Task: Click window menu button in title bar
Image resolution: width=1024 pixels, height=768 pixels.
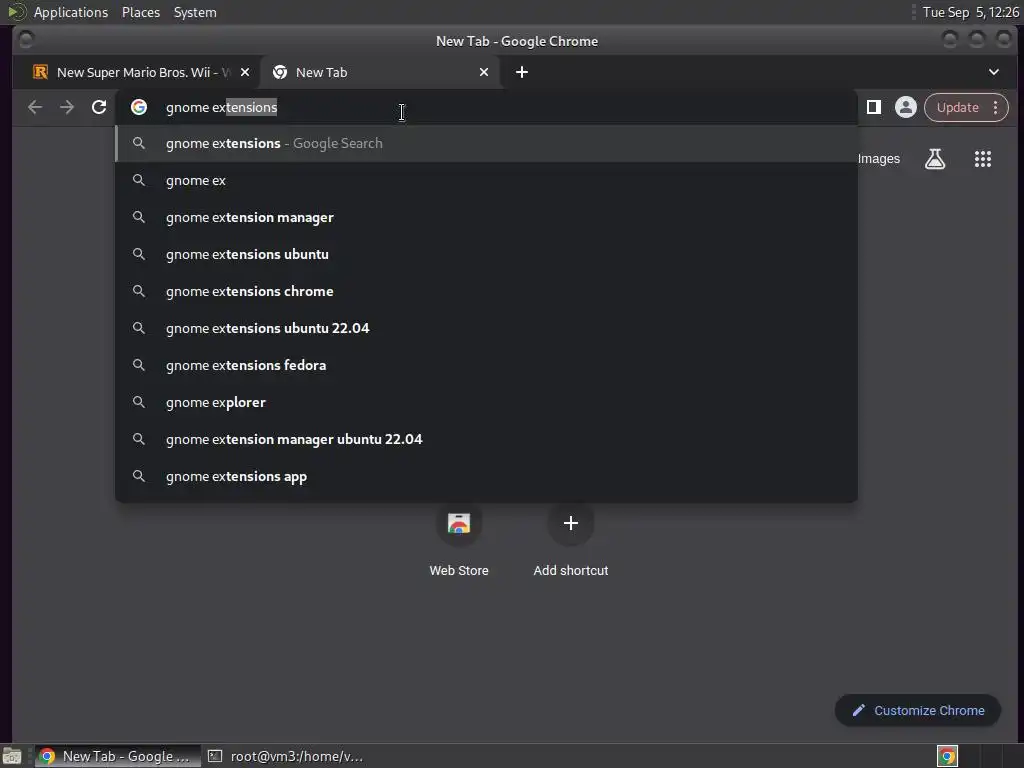Action: (26, 40)
